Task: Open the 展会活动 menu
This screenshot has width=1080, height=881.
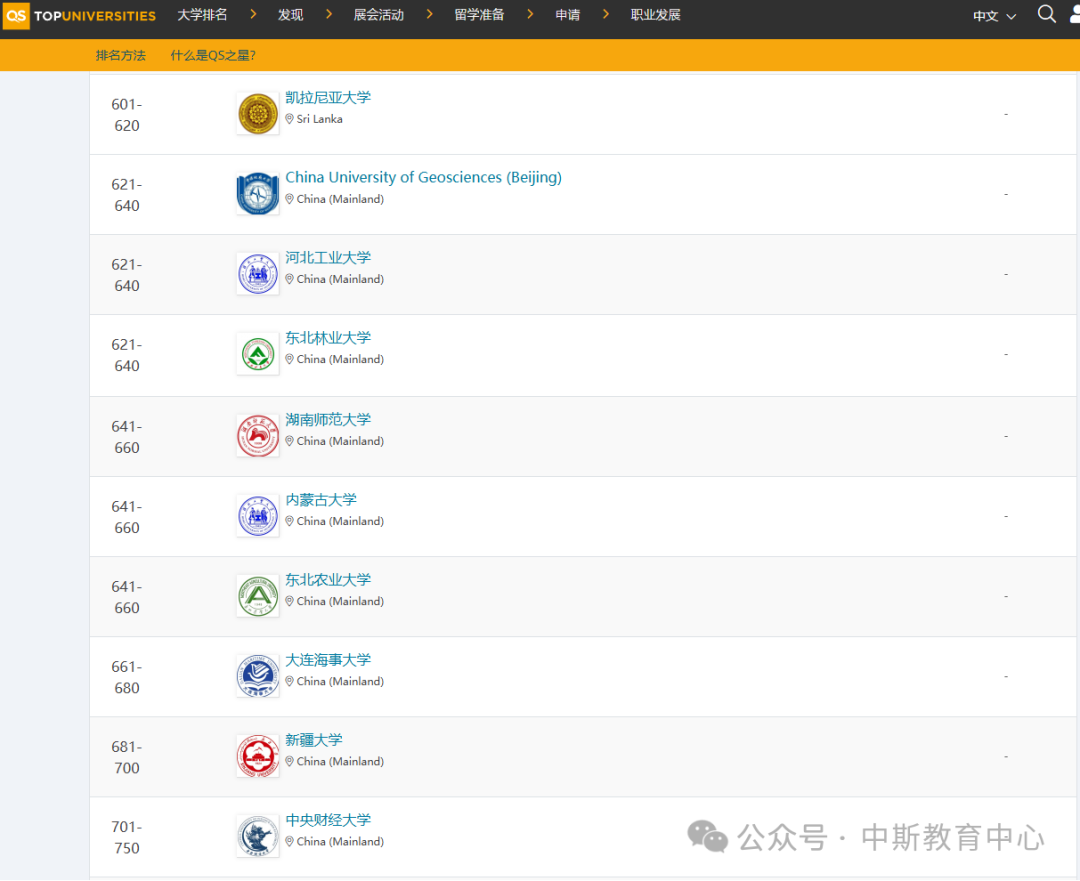Action: click(x=378, y=14)
